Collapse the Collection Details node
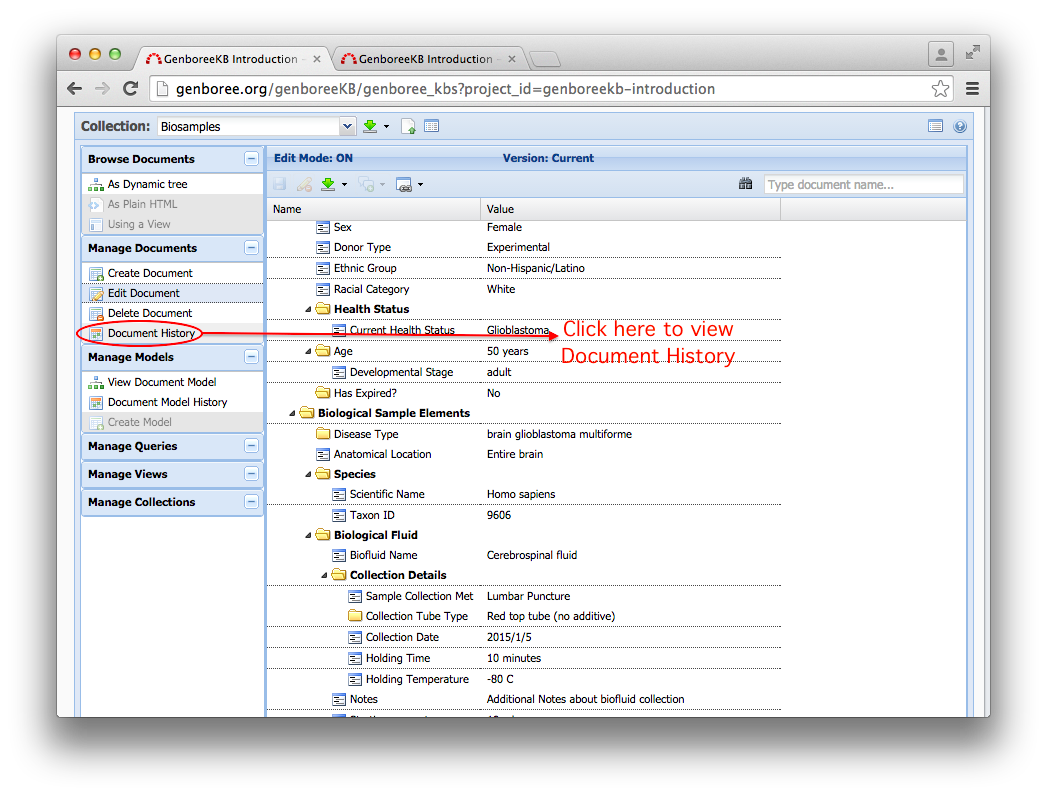Screen dimensions: 1047x796 pos(324,576)
